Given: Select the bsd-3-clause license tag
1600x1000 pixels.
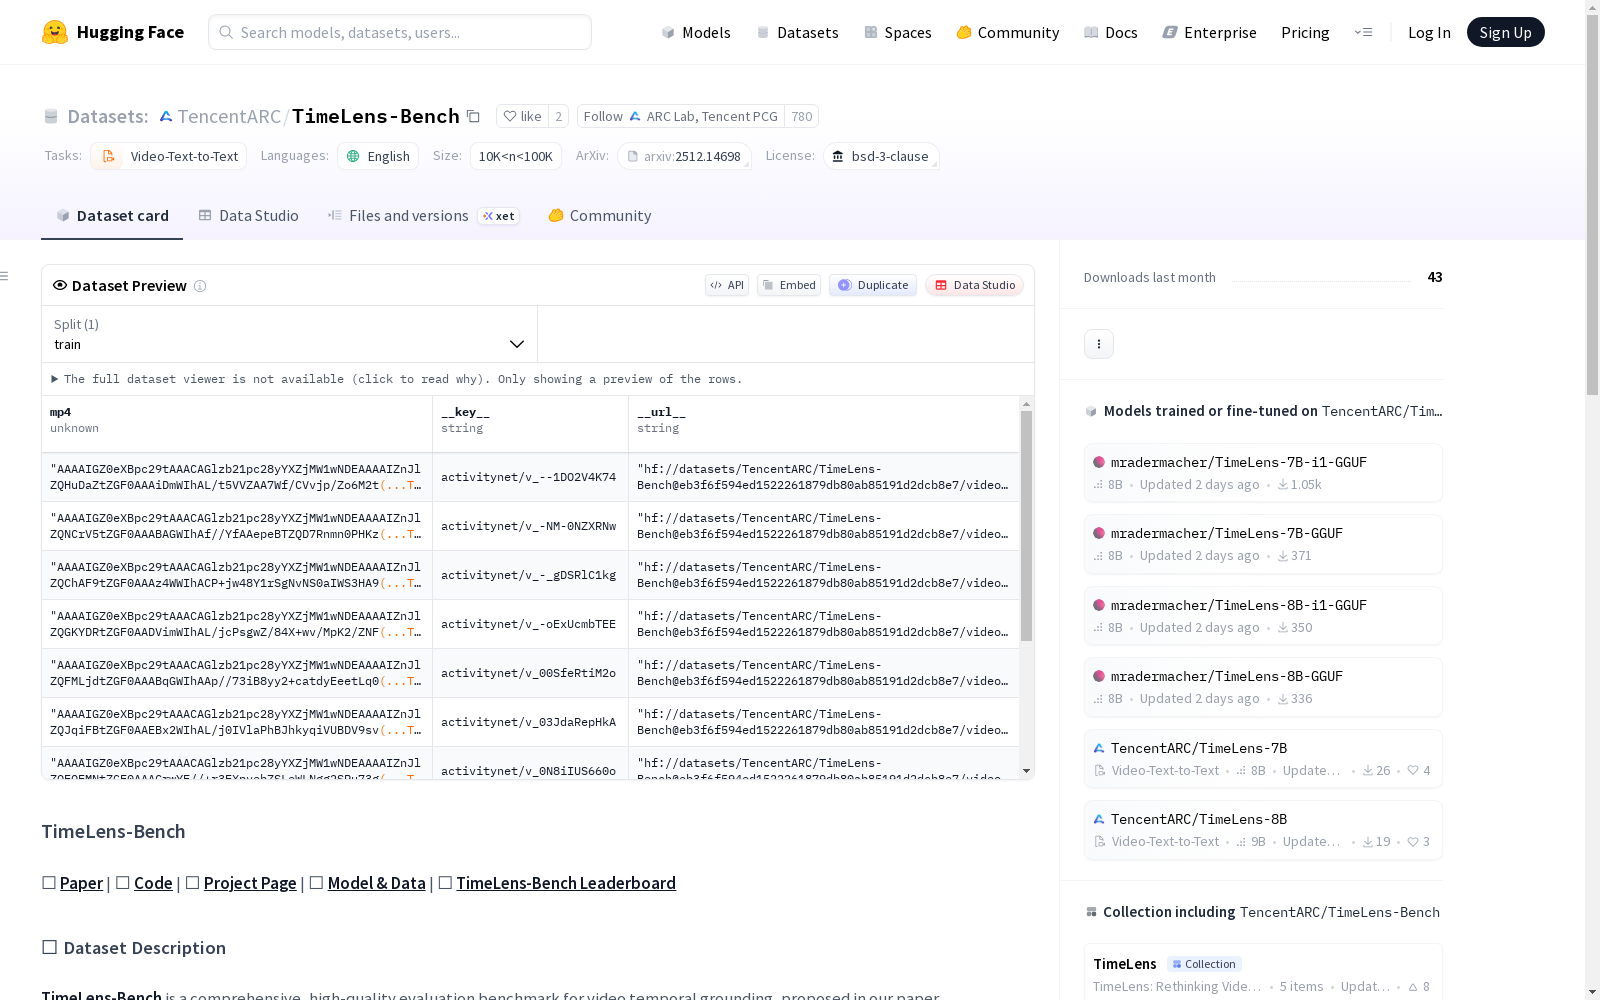Looking at the screenshot, I should coord(881,156).
